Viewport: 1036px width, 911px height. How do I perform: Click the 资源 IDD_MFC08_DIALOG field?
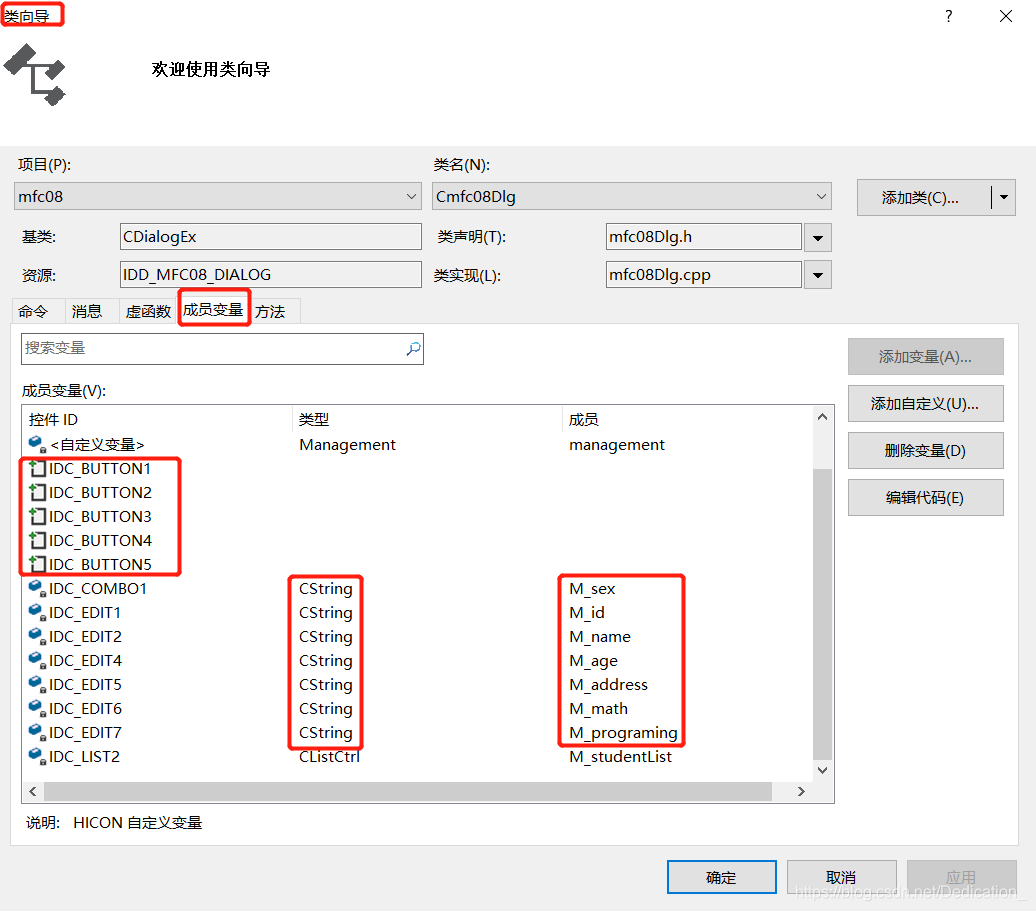tap(270, 274)
